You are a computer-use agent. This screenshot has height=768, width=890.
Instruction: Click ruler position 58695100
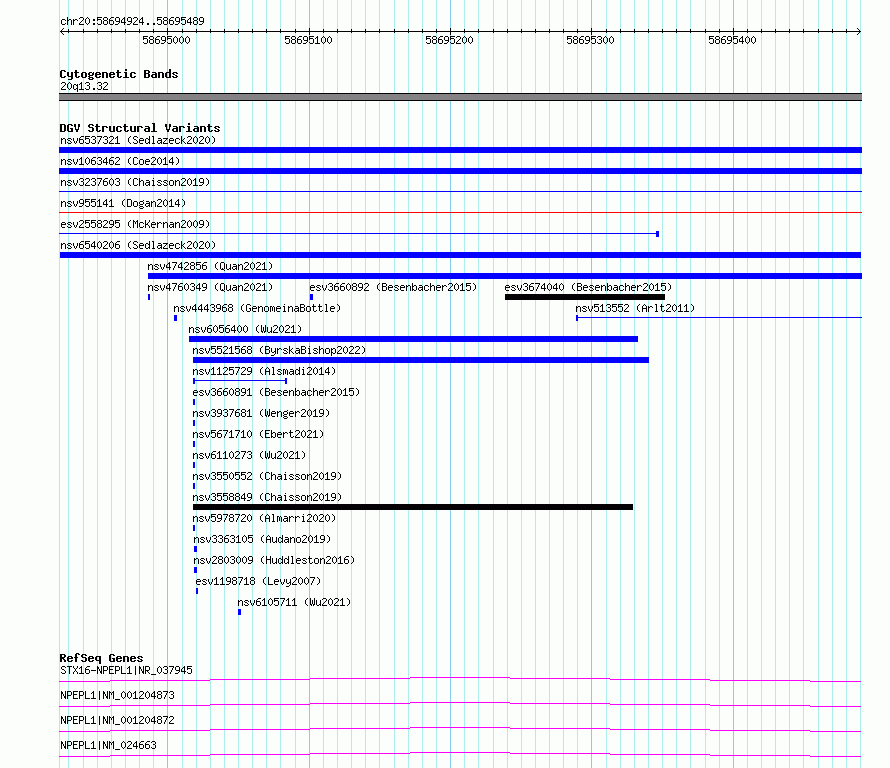(308, 40)
